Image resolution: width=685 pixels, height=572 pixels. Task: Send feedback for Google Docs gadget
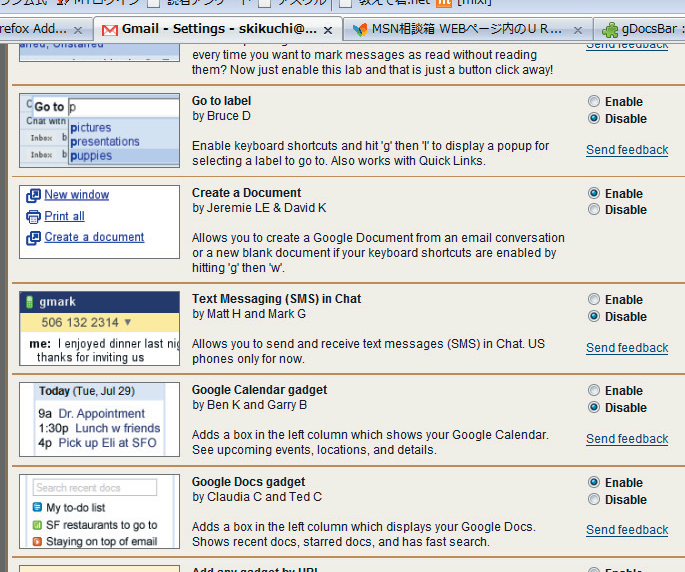tap(627, 530)
